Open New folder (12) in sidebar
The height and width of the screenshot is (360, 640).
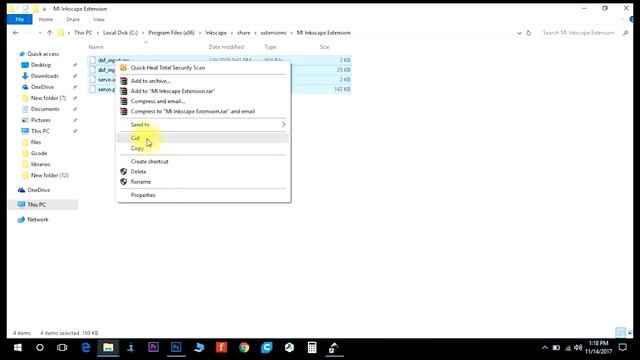50,175
